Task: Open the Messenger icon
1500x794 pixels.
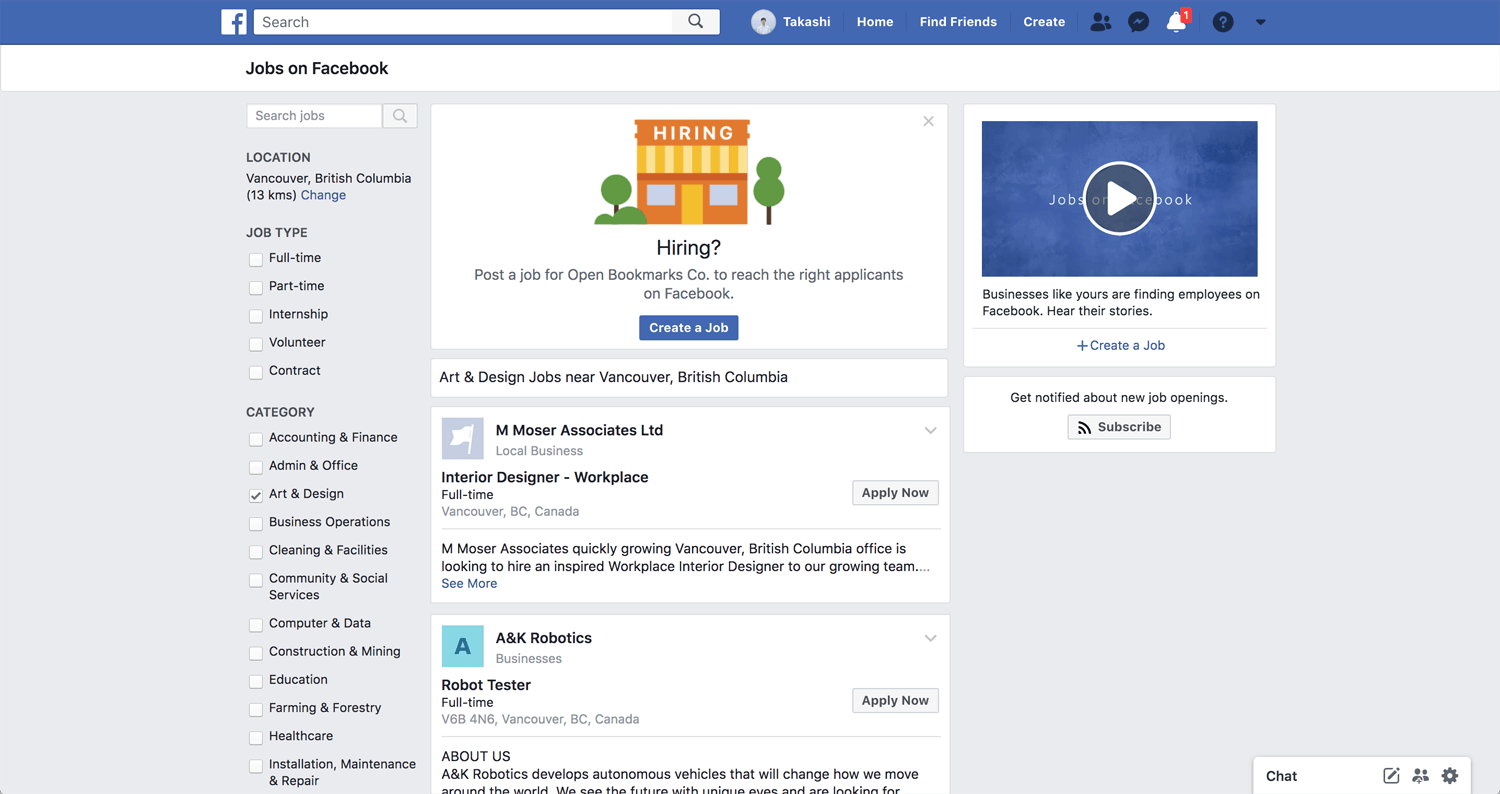Action: point(1138,22)
